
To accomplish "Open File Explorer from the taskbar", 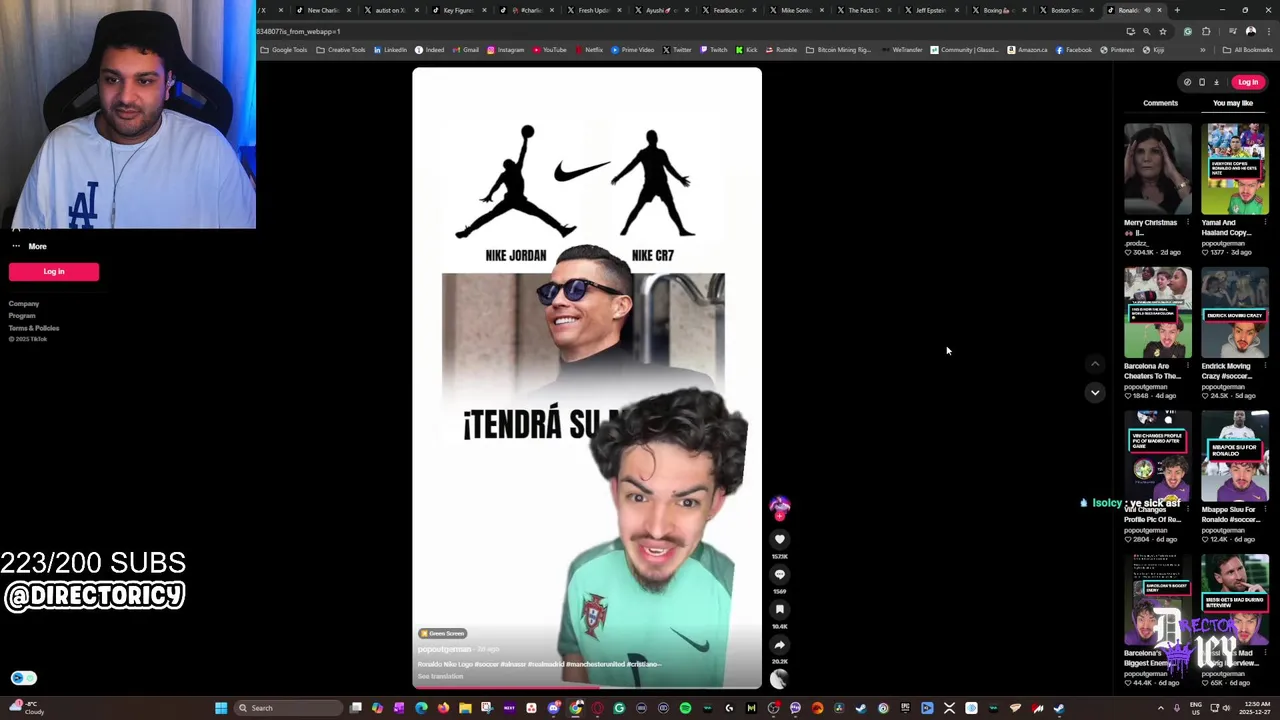I will pyautogui.click(x=465, y=708).
